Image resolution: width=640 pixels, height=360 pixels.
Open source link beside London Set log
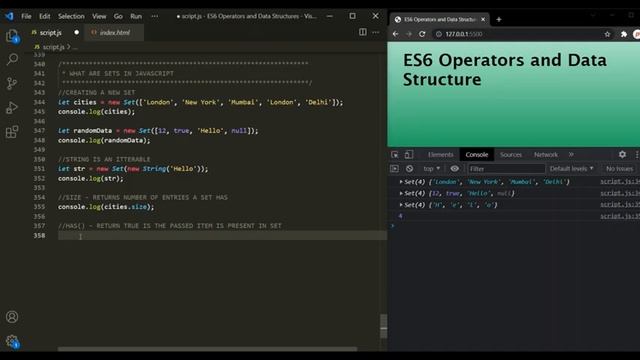[620, 182]
